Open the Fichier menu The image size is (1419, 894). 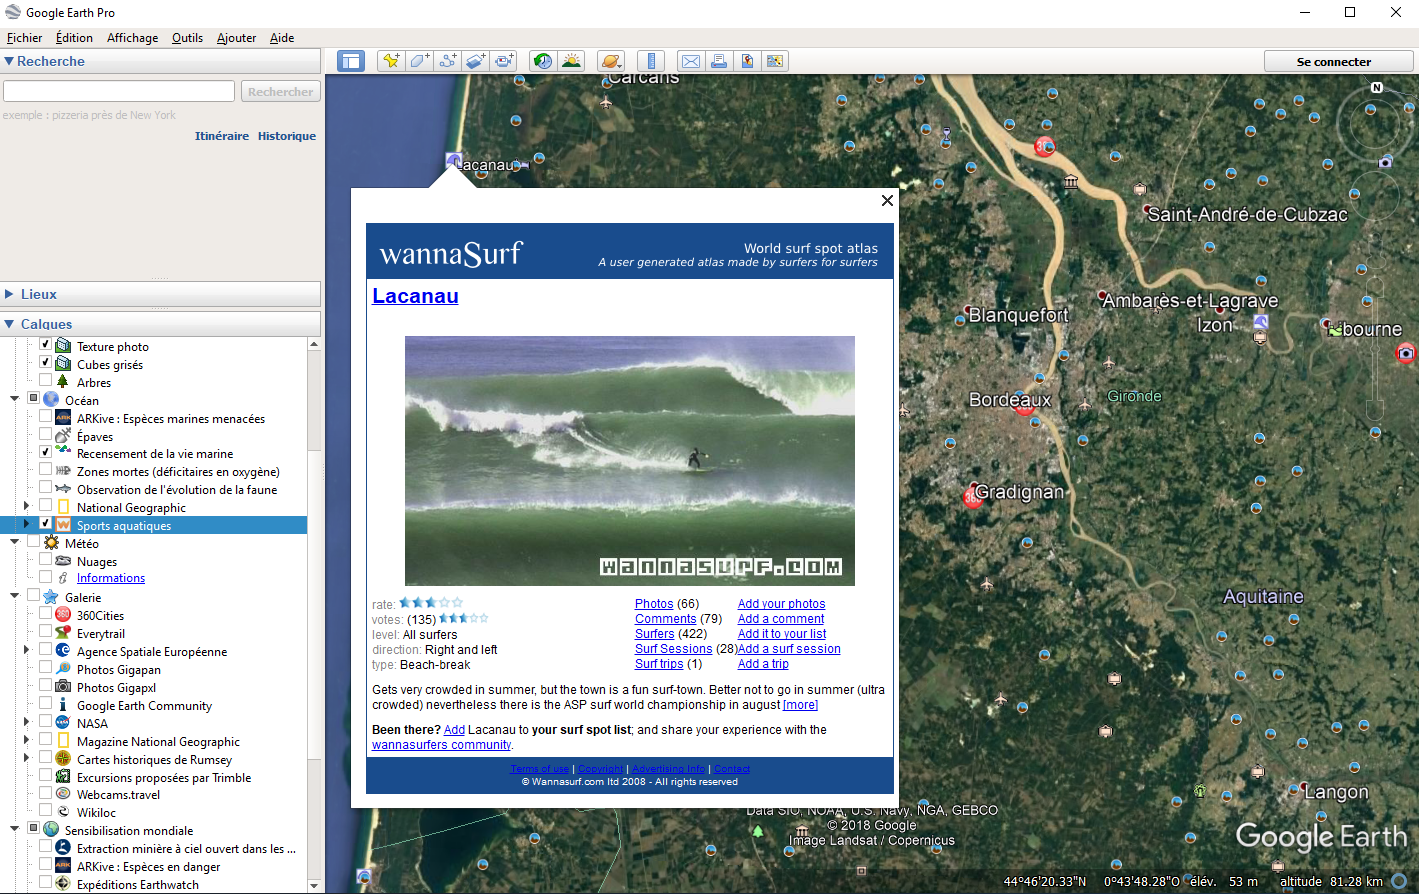25,38
